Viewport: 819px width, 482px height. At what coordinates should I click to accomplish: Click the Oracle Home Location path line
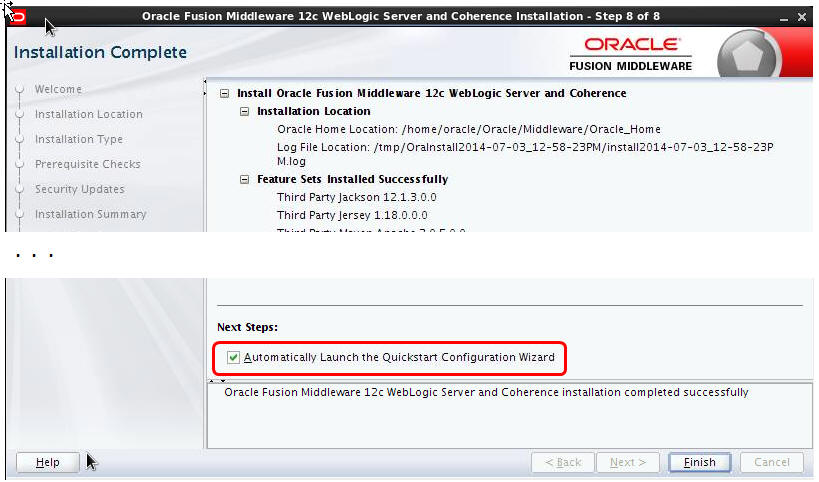[469, 130]
